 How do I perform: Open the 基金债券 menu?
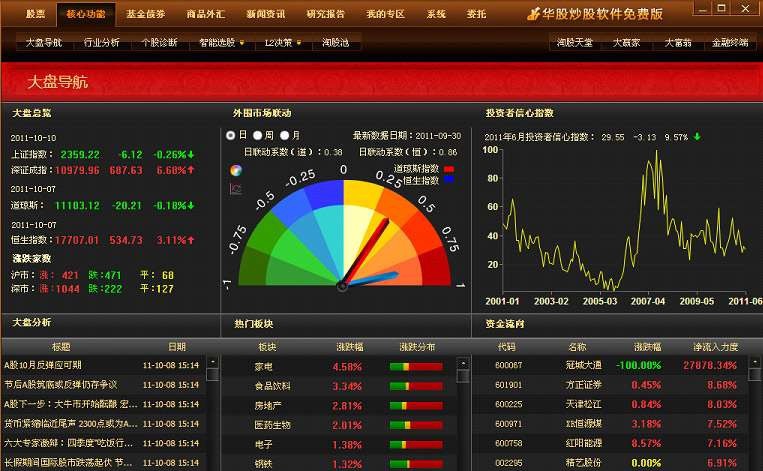click(145, 14)
